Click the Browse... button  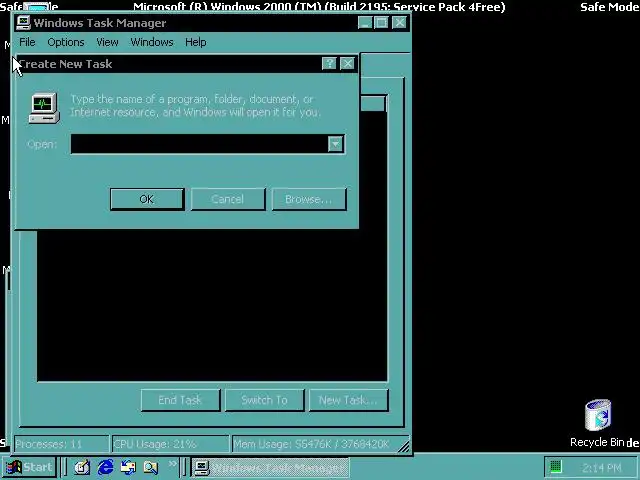coord(309,199)
